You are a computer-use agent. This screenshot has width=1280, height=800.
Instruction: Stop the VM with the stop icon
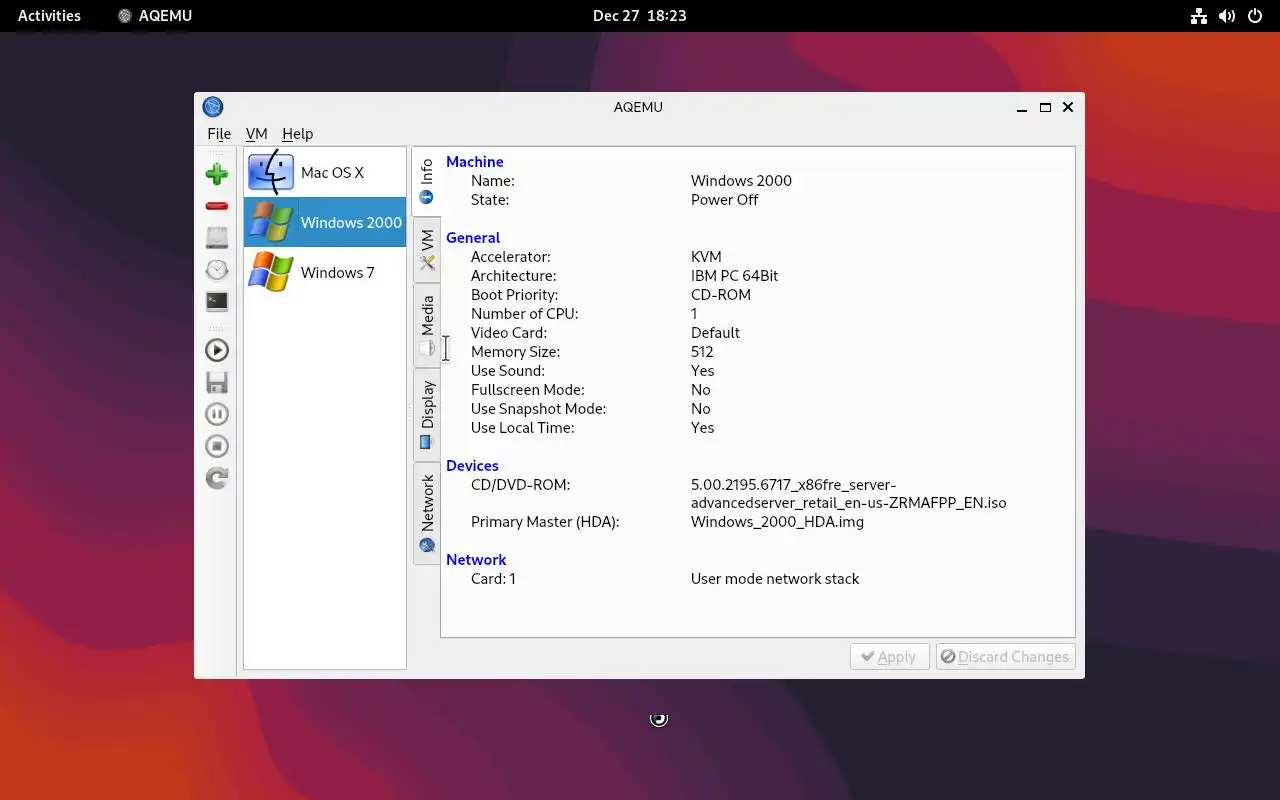pyautogui.click(x=216, y=446)
